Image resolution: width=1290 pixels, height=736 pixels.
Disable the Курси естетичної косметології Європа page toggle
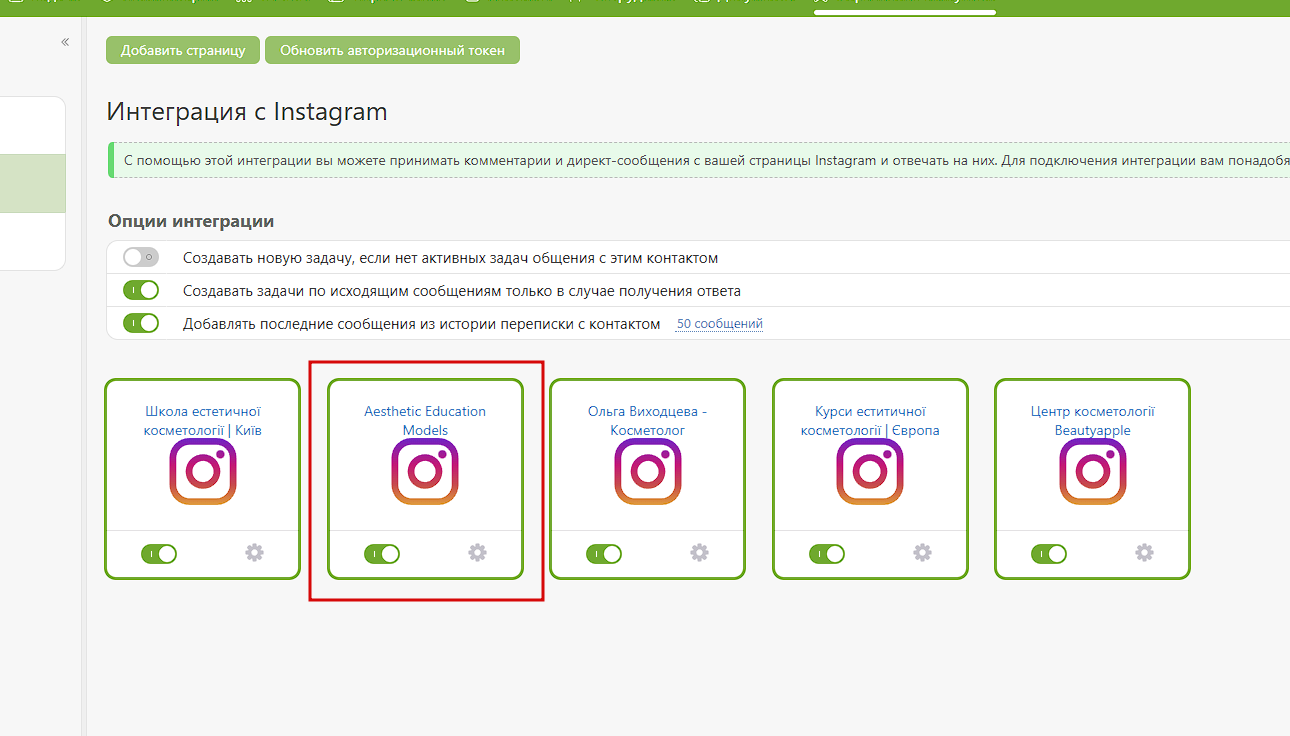pyautogui.click(x=827, y=554)
